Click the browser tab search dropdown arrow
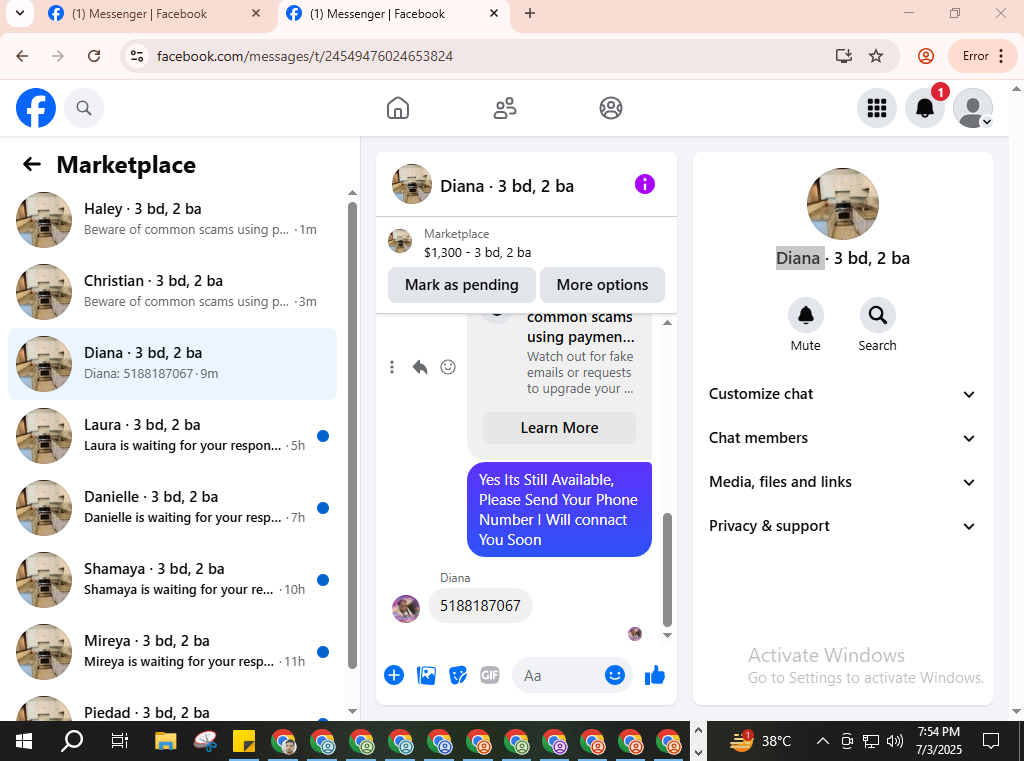Viewport: 1024px width, 761px height. click(20, 13)
